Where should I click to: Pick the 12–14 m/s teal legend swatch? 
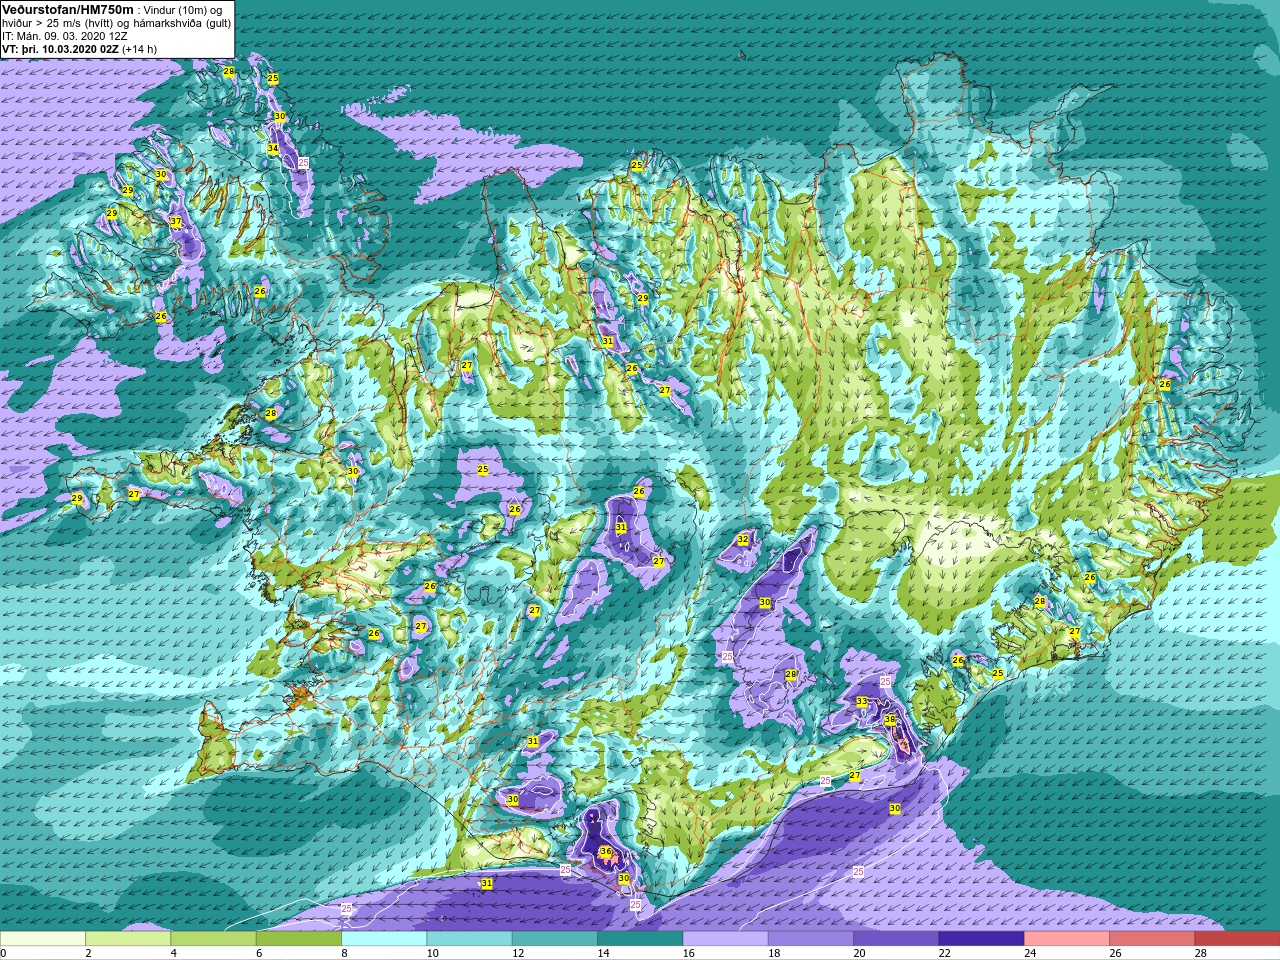(555, 939)
